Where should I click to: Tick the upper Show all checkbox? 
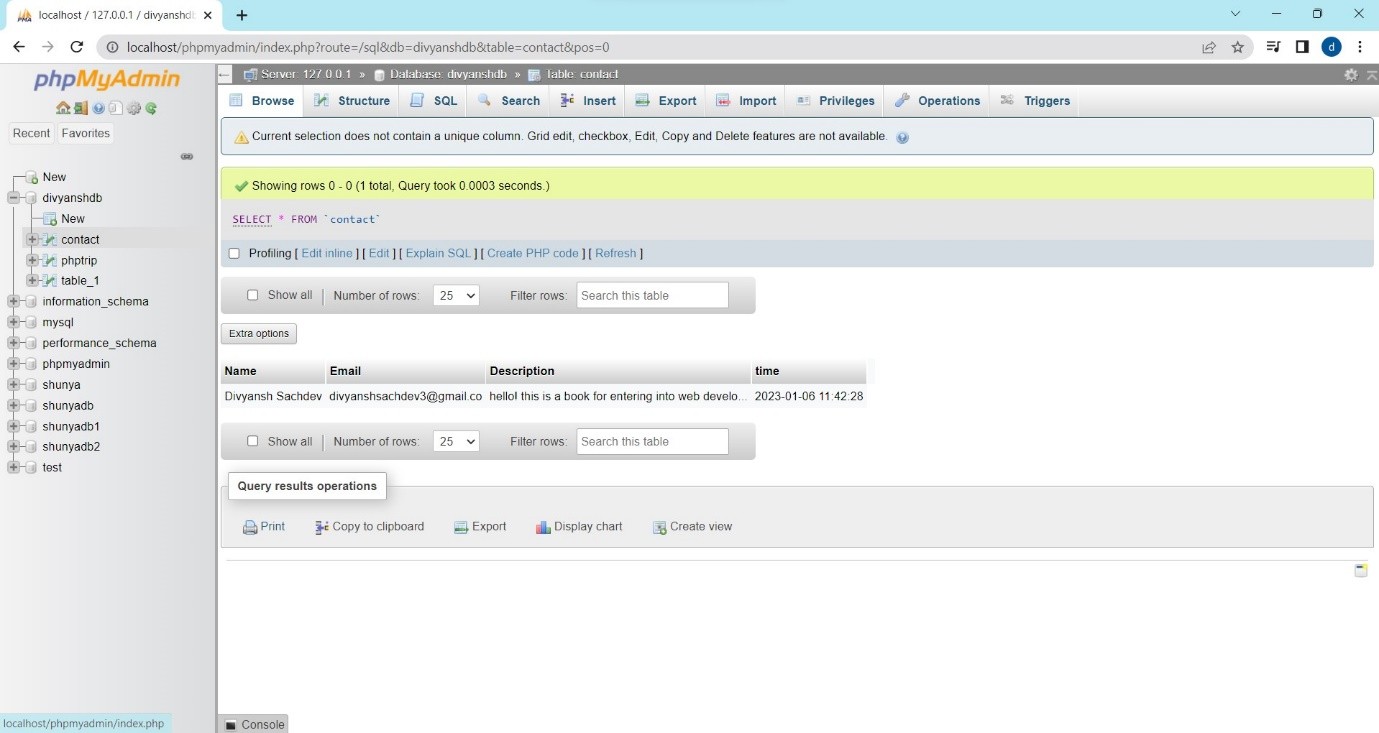[253, 295]
